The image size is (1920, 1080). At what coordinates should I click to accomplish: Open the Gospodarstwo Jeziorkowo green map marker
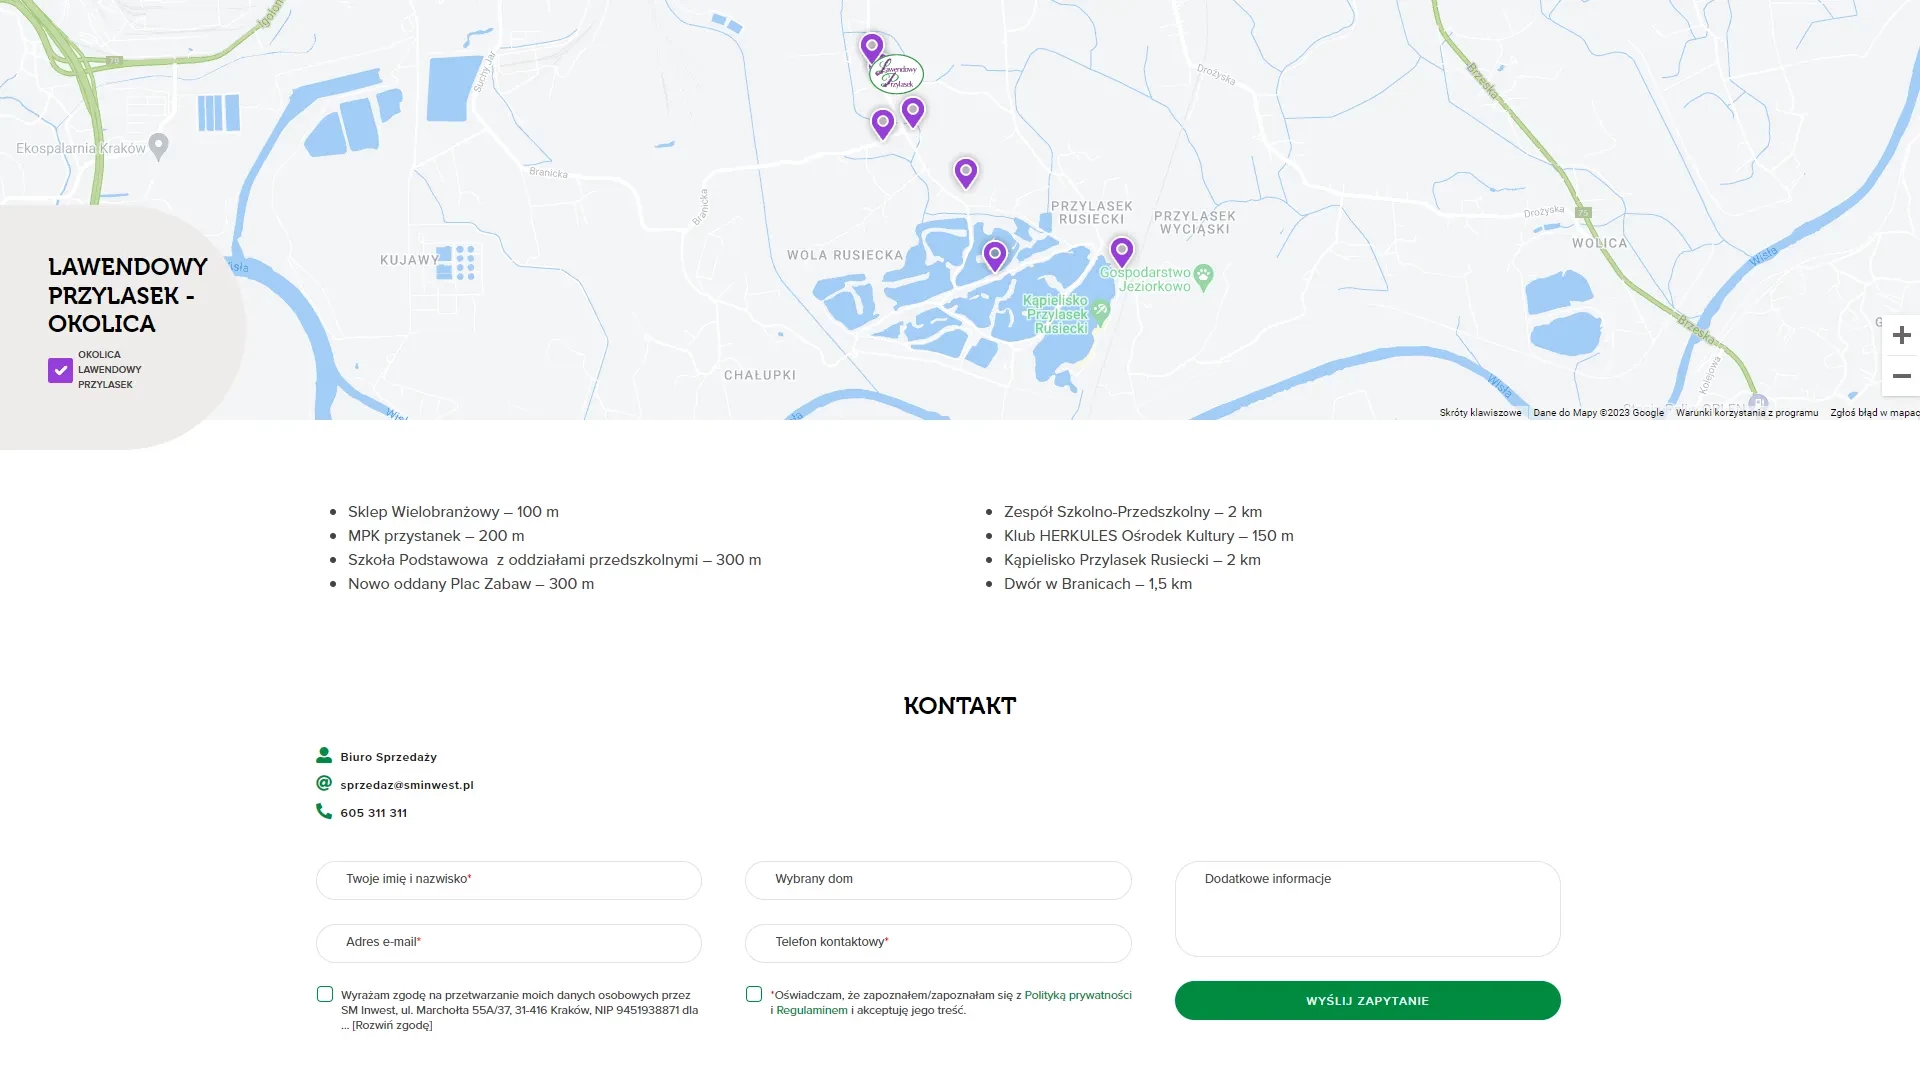(x=1204, y=277)
